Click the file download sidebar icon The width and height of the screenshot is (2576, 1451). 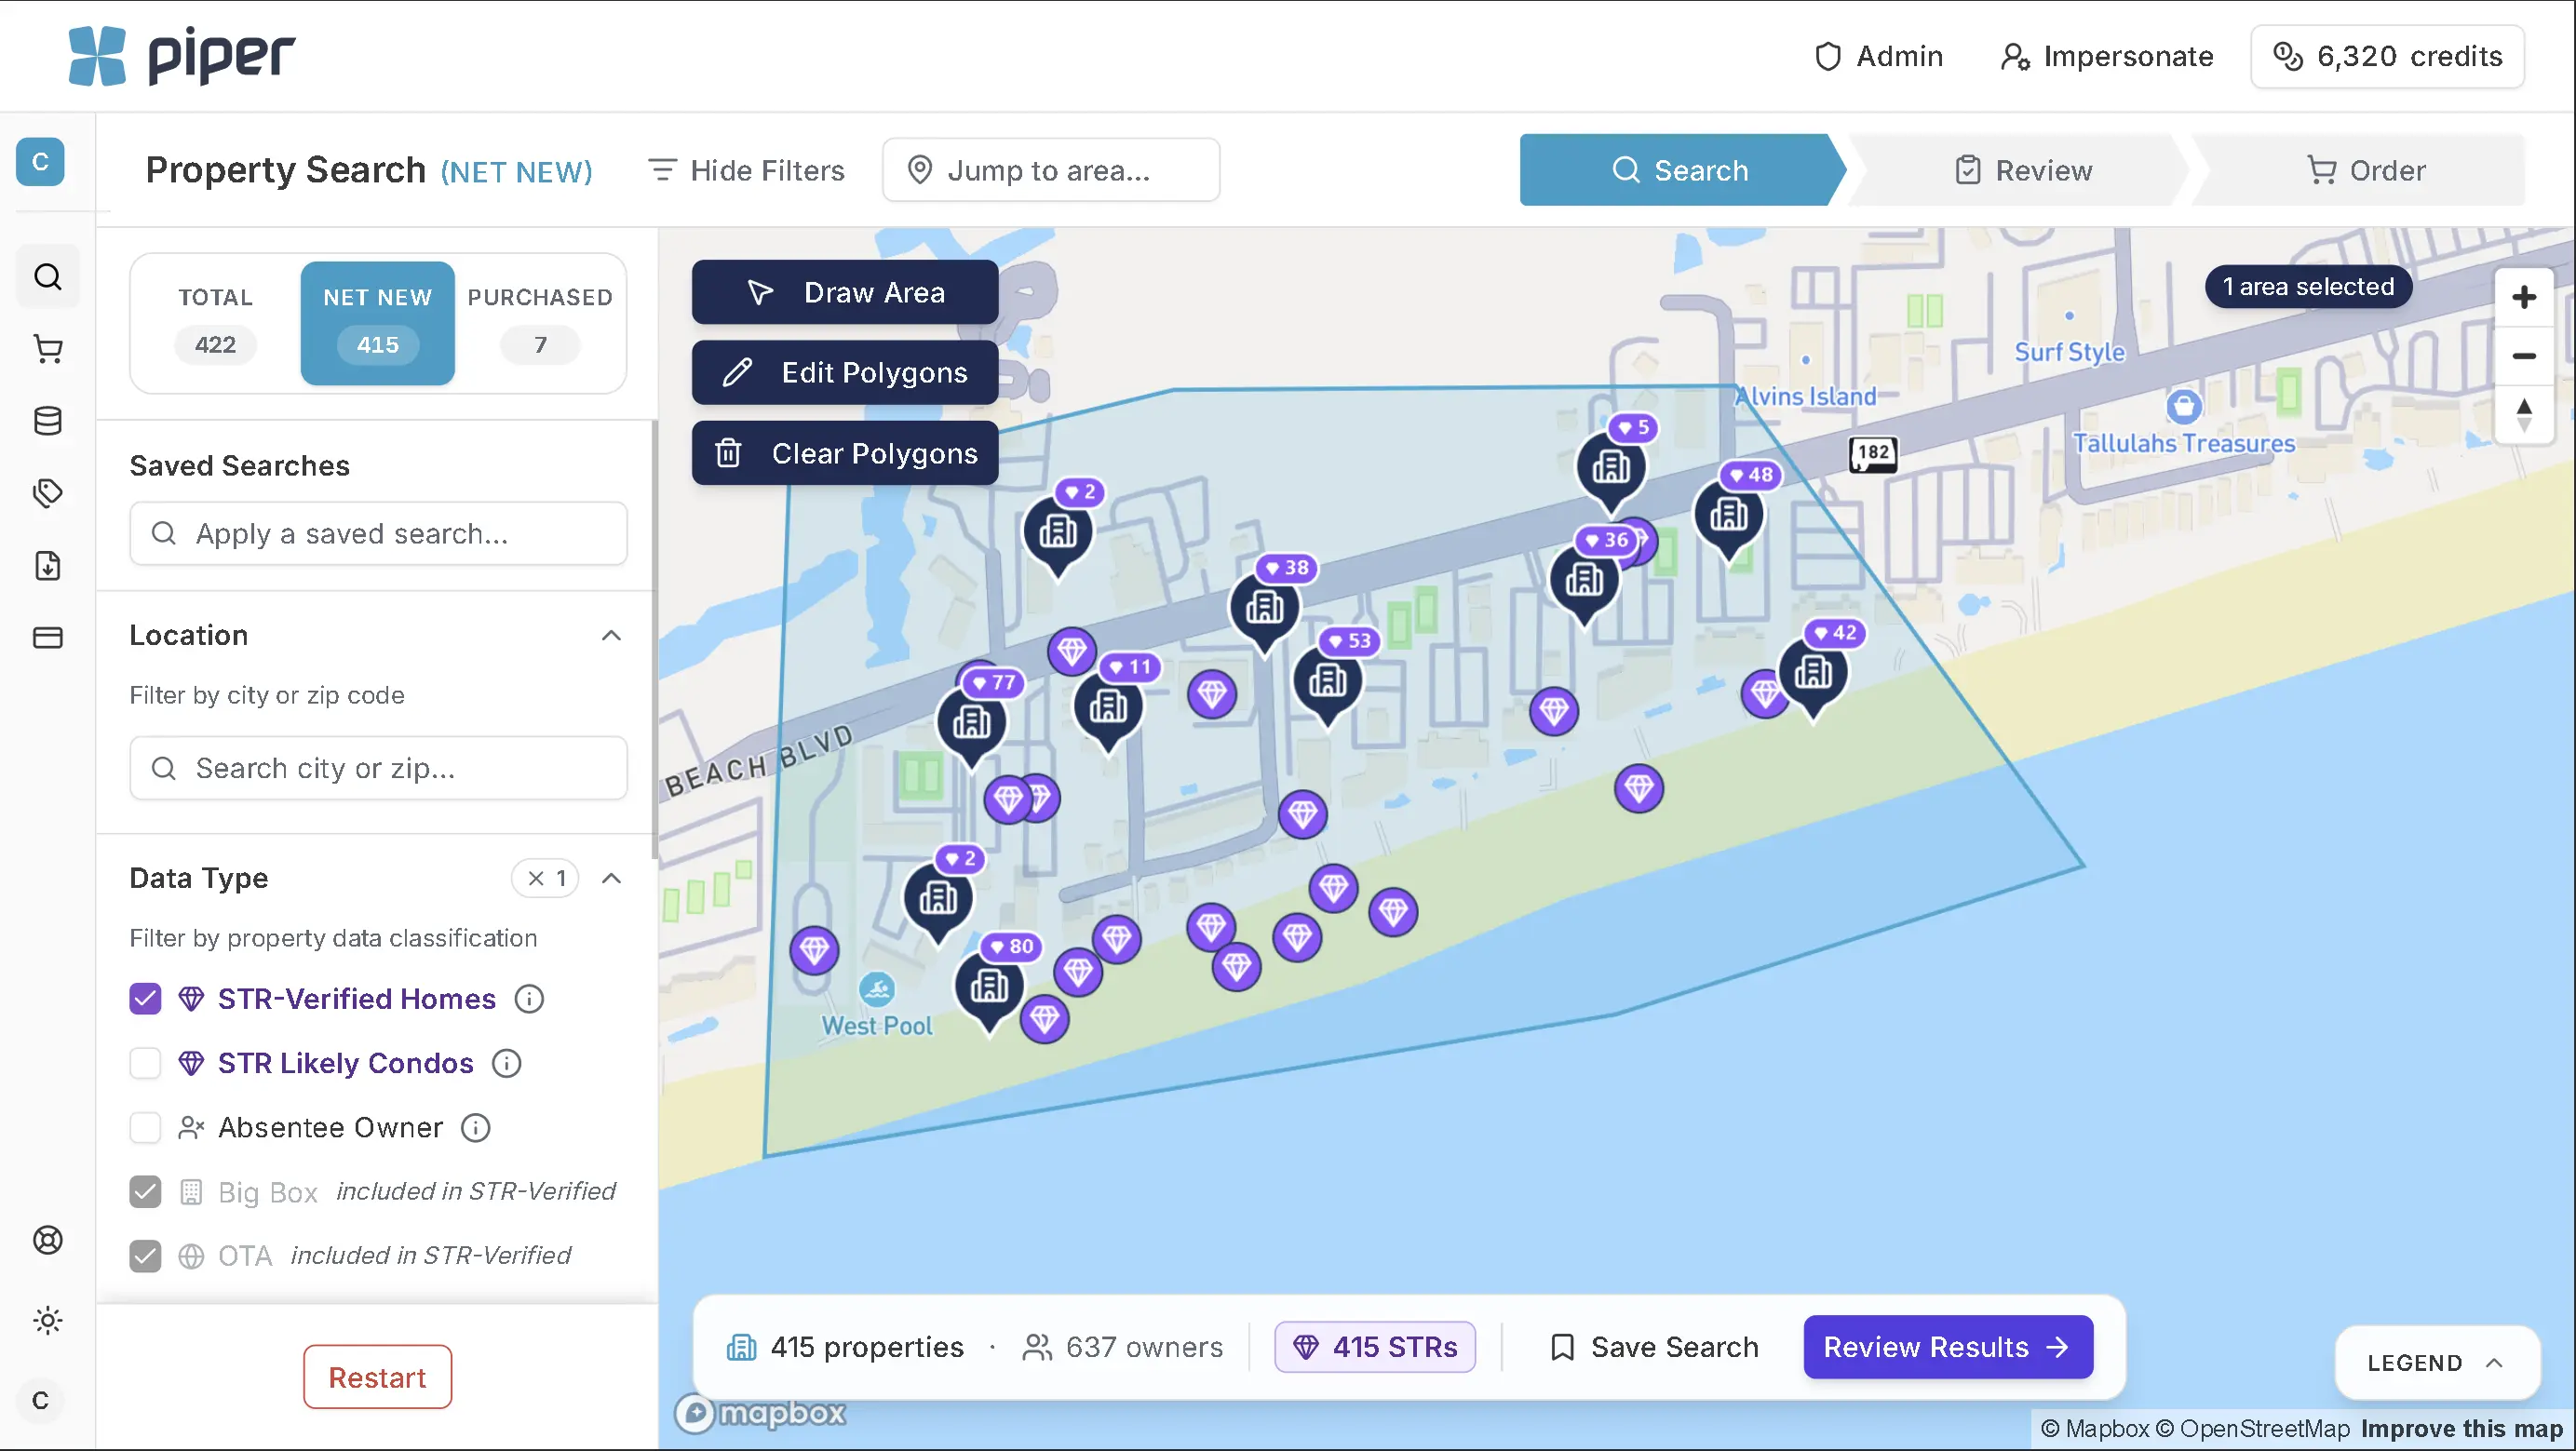48,566
